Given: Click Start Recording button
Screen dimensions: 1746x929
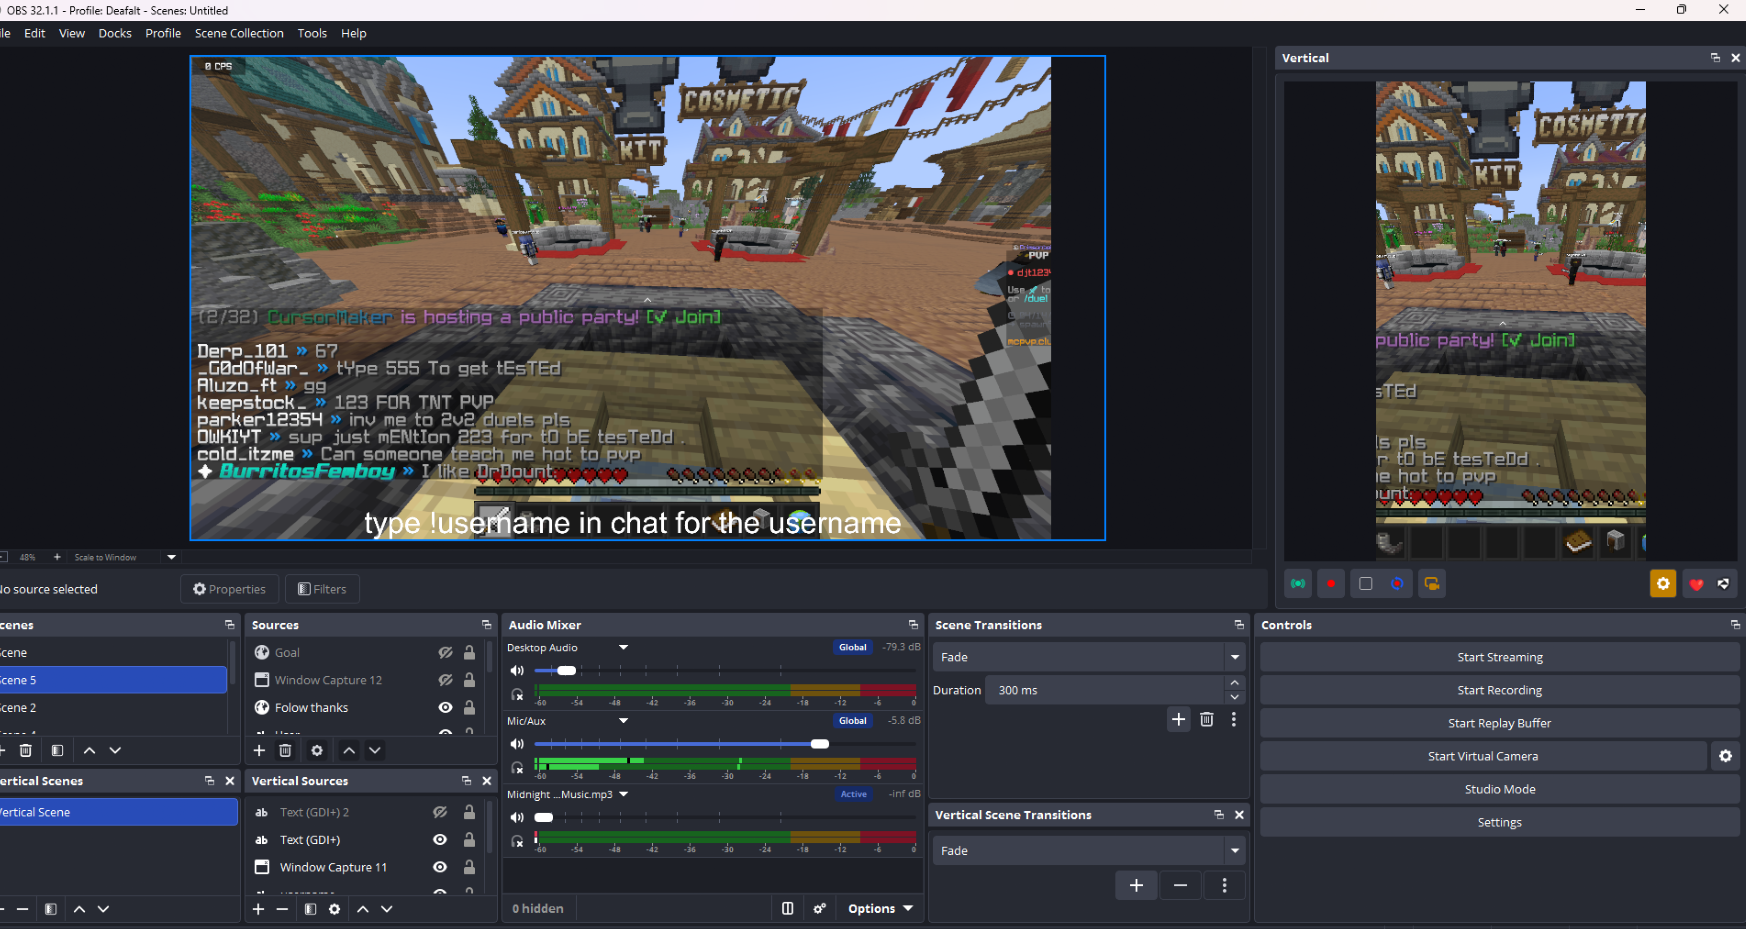Looking at the screenshot, I should (x=1499, y=690).
